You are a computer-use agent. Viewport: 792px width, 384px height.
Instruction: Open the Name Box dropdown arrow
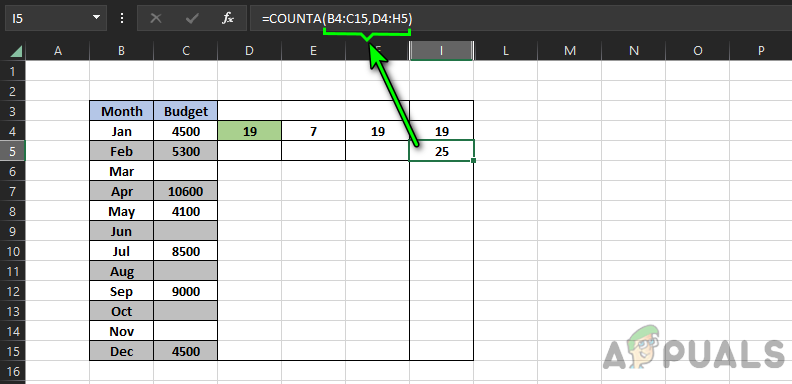click(x=96, y=18)
